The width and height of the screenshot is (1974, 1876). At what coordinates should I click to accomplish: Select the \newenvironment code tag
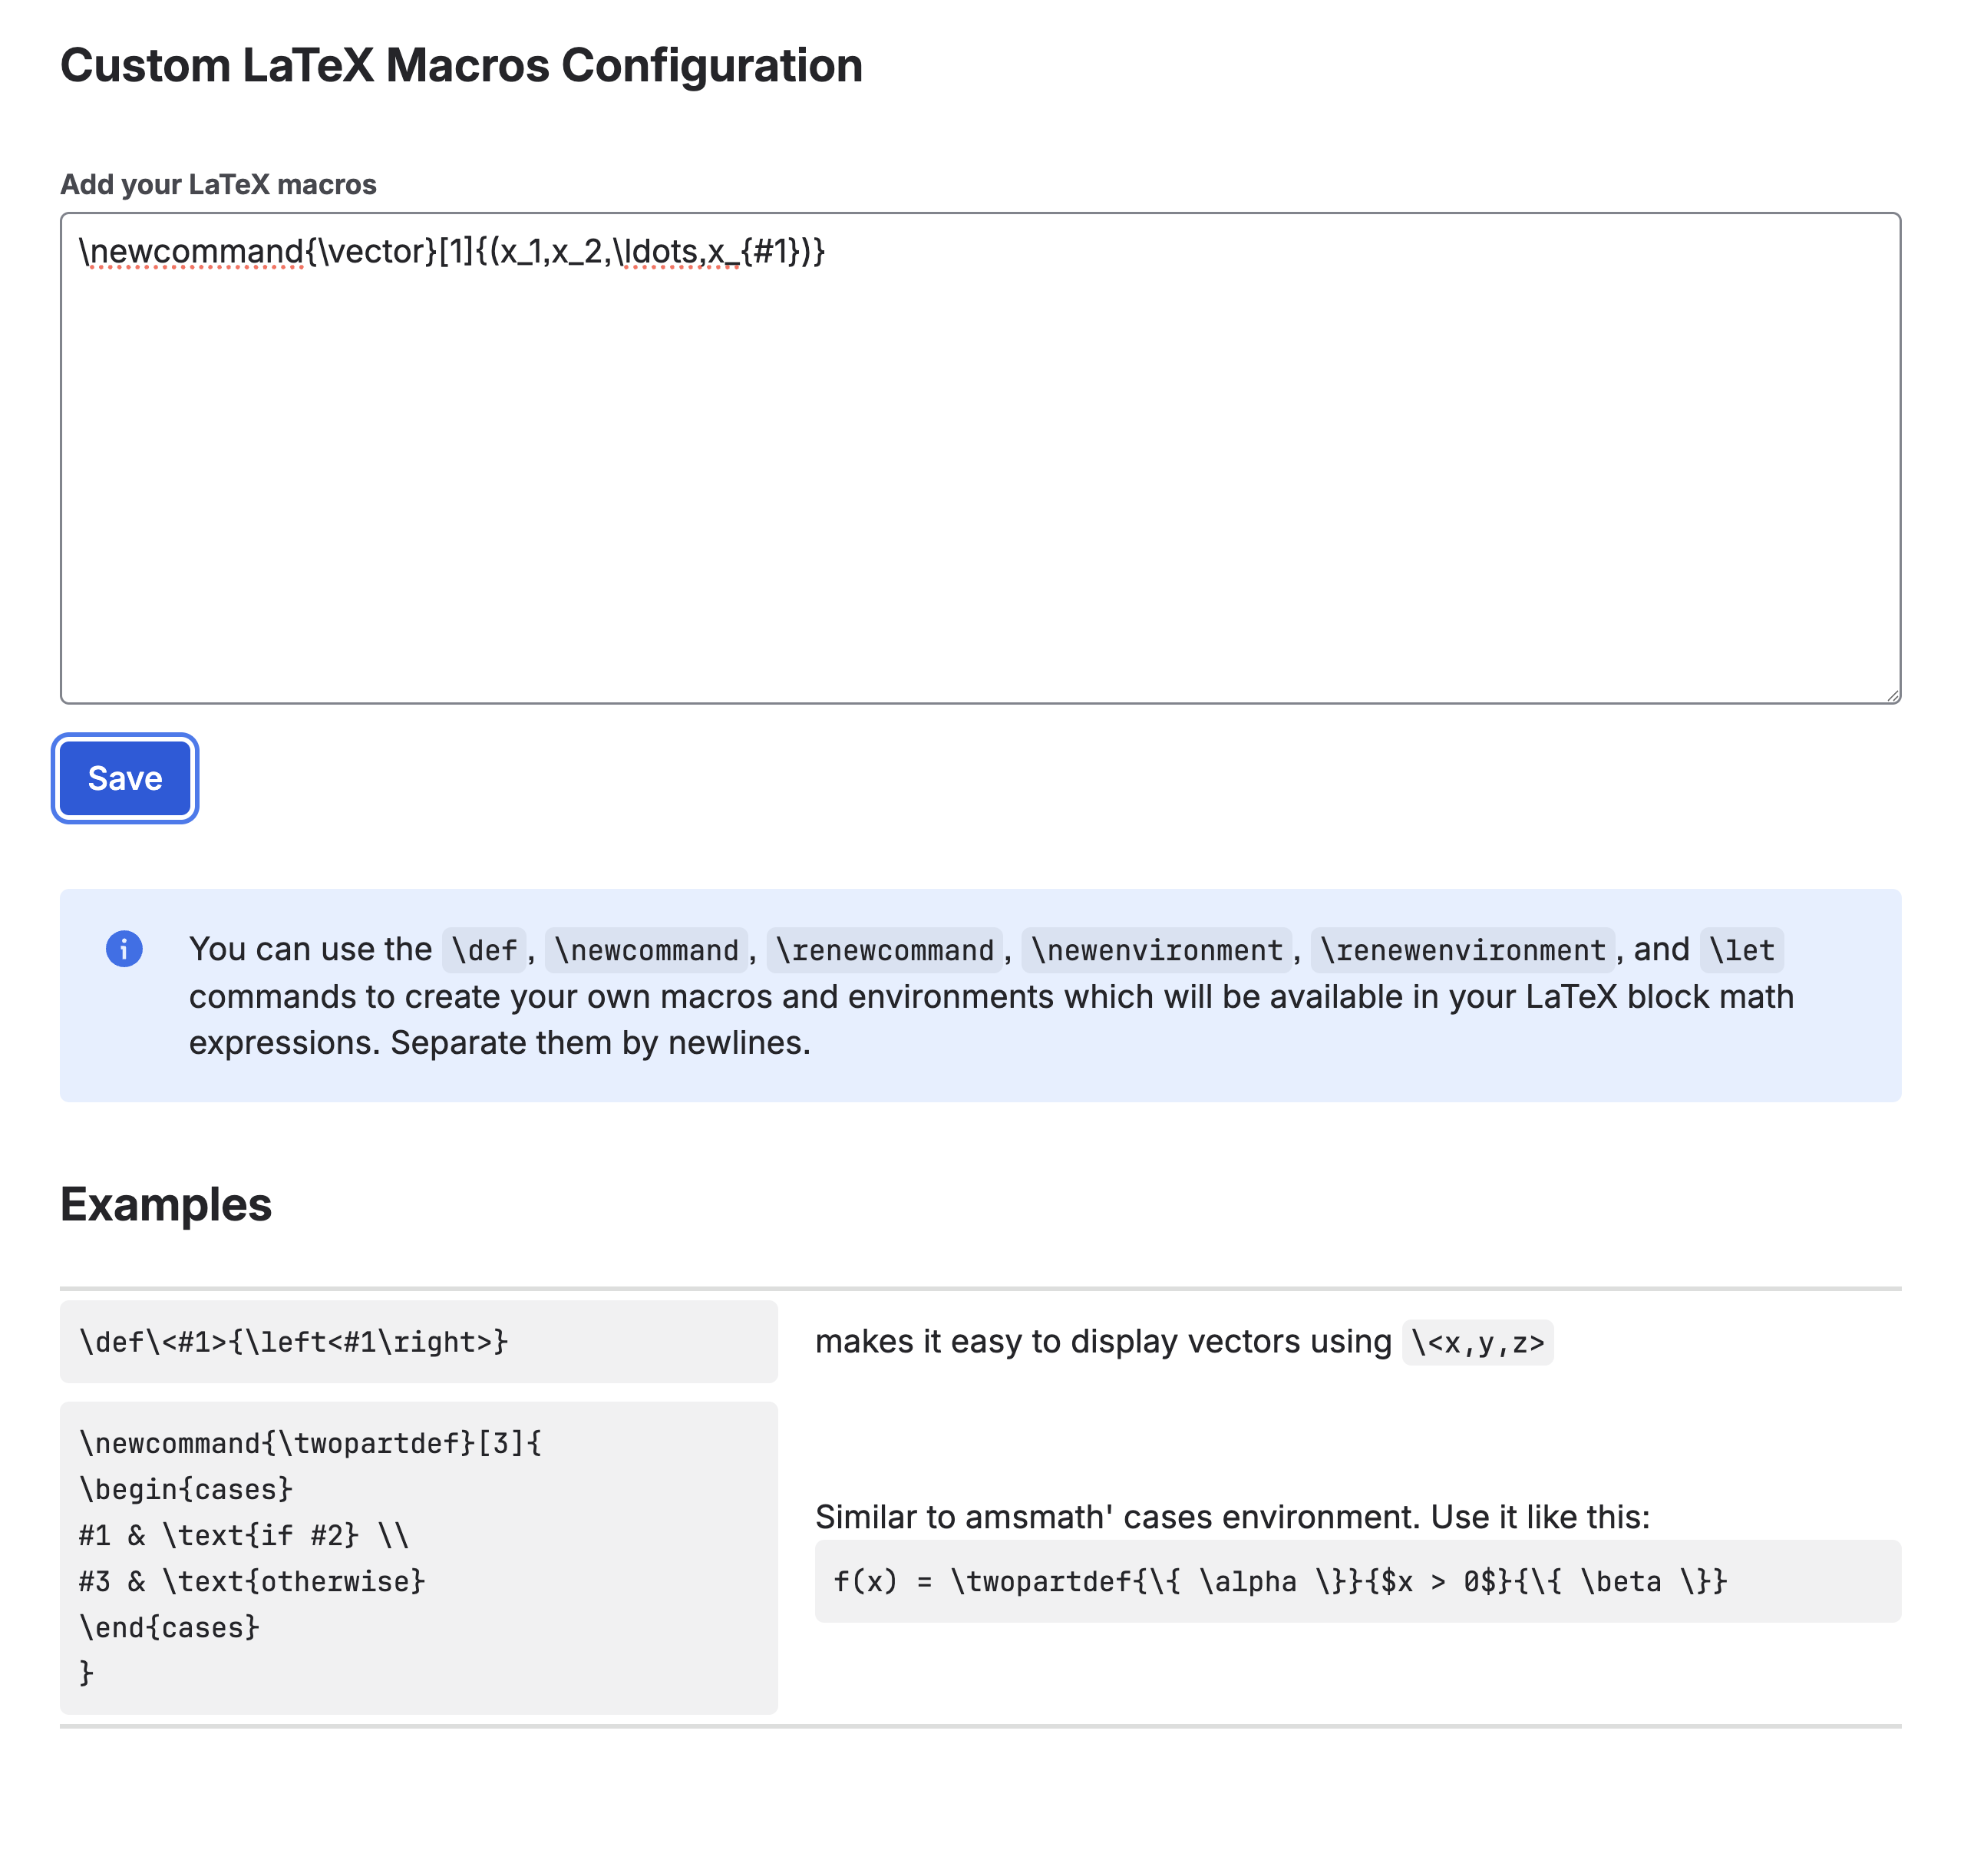tap(1156, 950)
